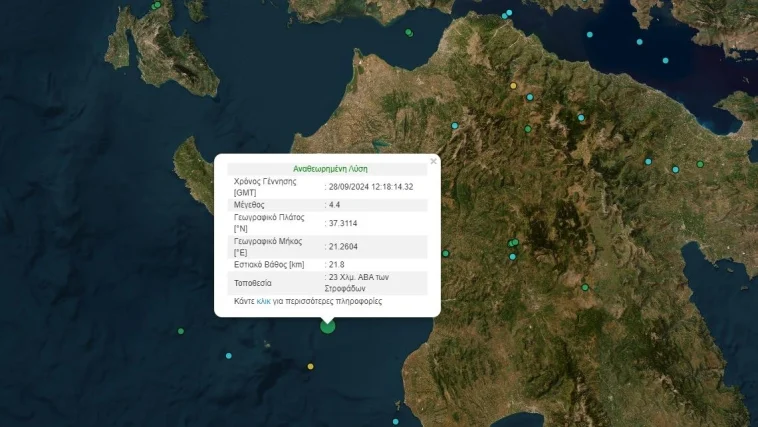Select the green marker in the Gulf of Patras
758x427 pixels.
pos(408,32)
